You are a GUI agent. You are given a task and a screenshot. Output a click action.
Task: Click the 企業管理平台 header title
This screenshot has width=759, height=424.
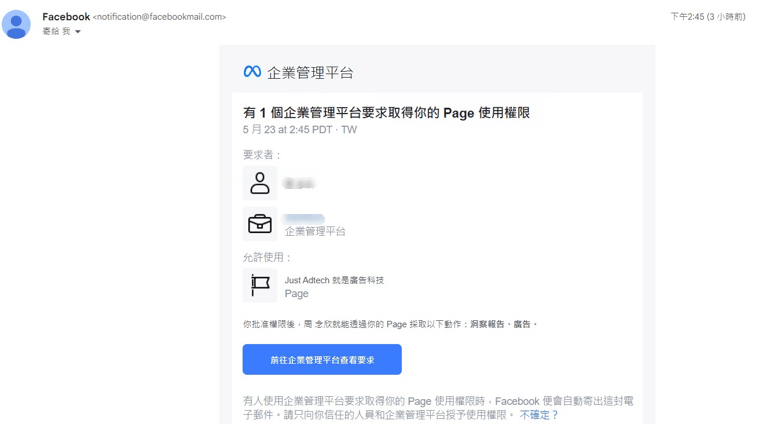point(310,73)
